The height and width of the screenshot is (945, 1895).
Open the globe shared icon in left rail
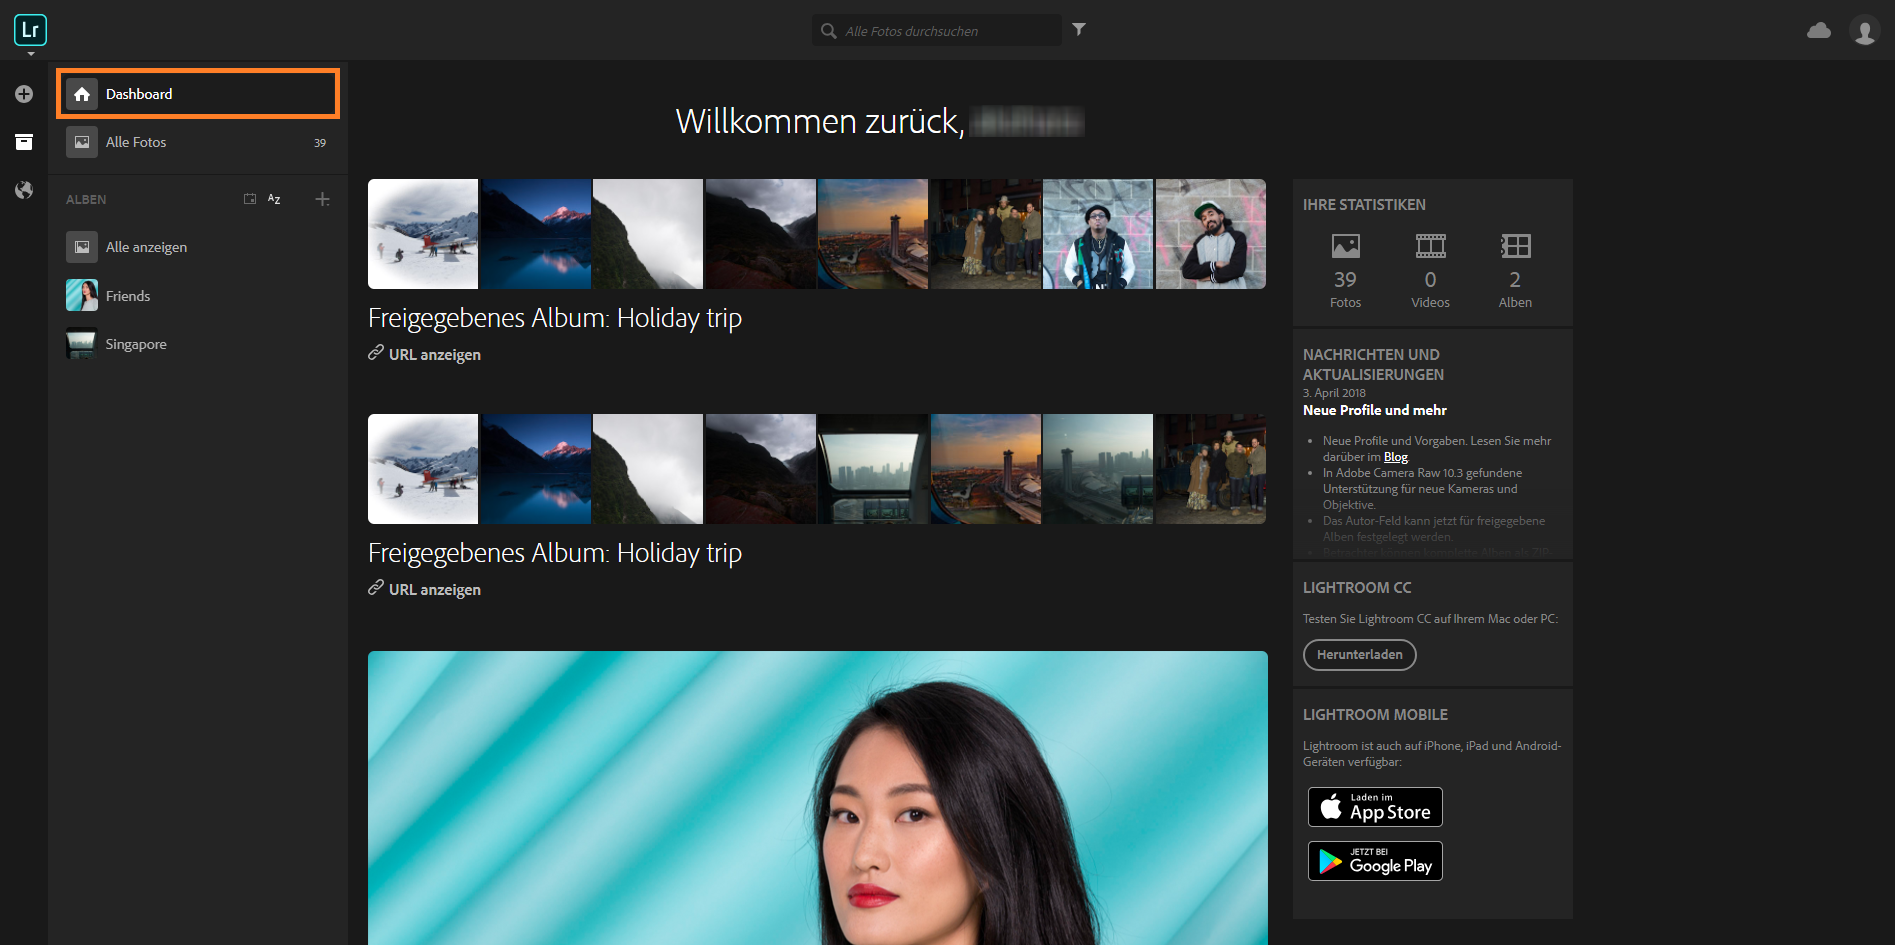(24, 190)
